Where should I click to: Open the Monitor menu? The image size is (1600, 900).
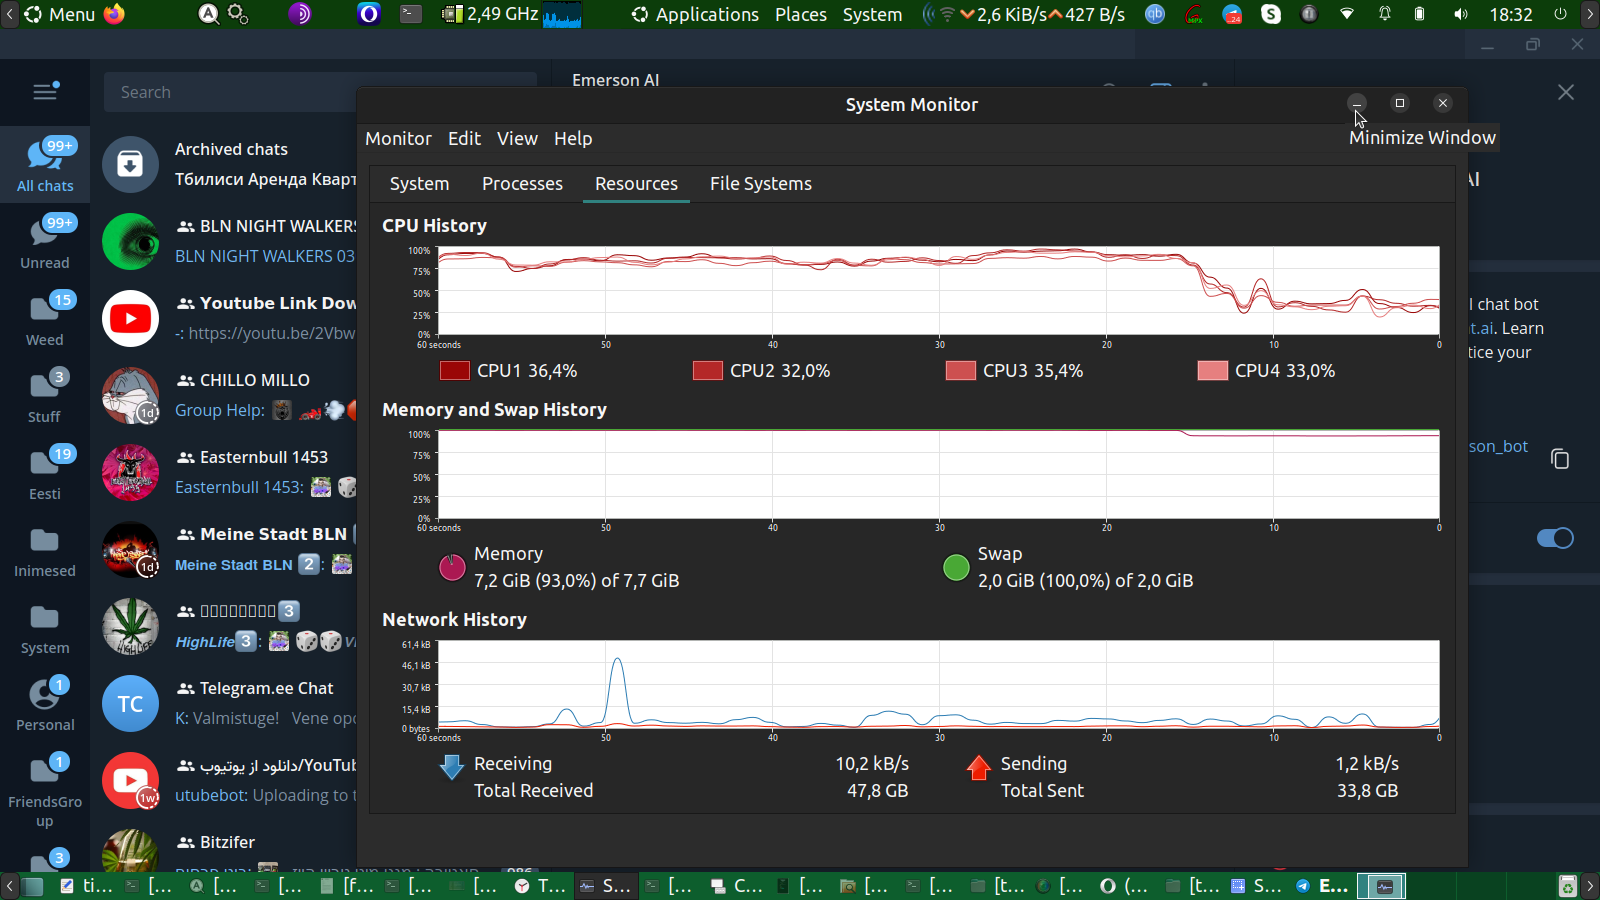click(398, 139)
